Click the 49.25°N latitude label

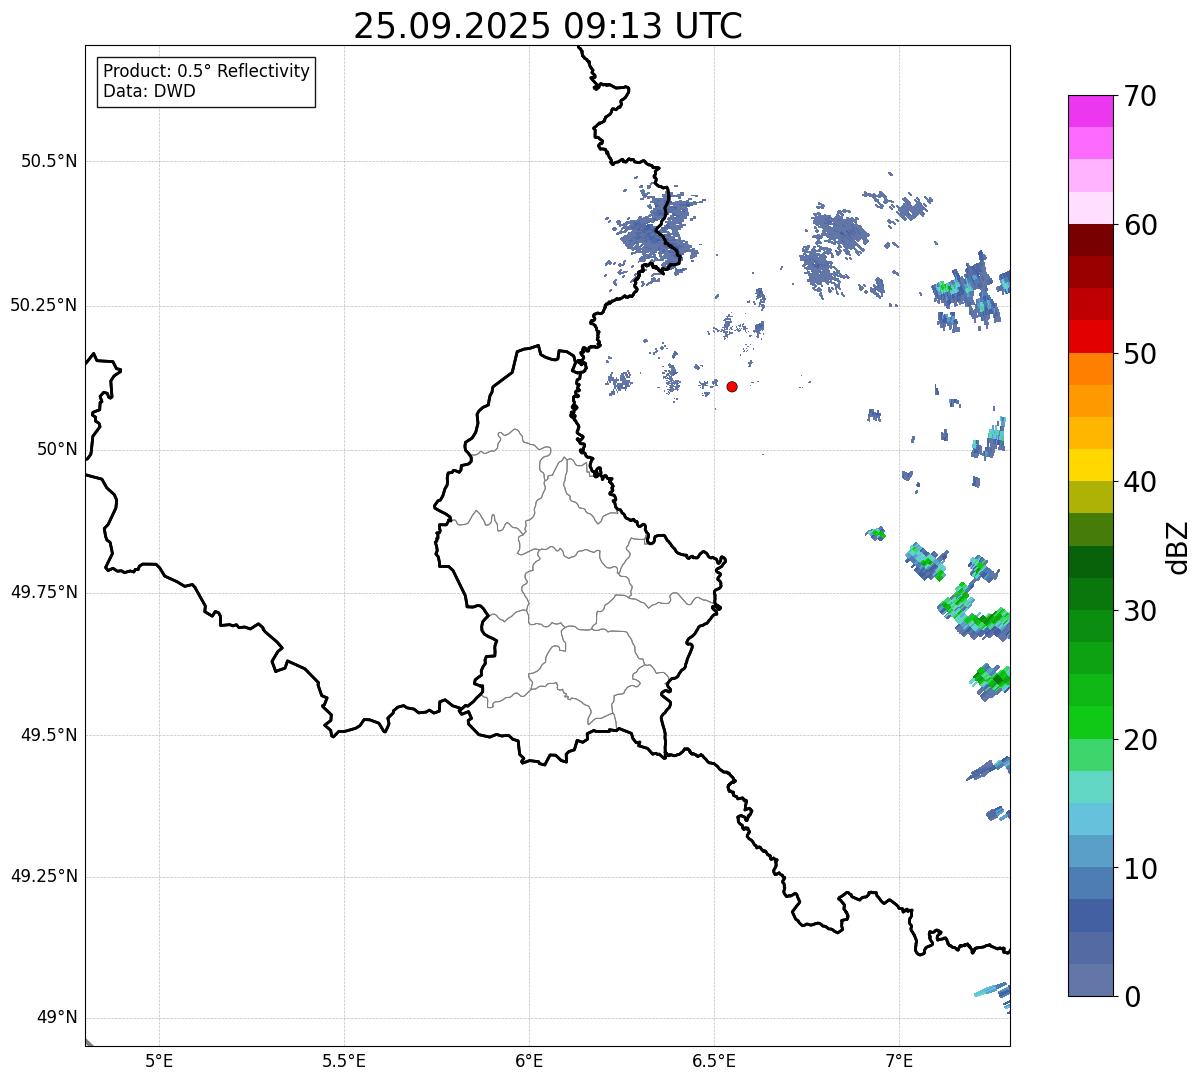tap(44, 876)
